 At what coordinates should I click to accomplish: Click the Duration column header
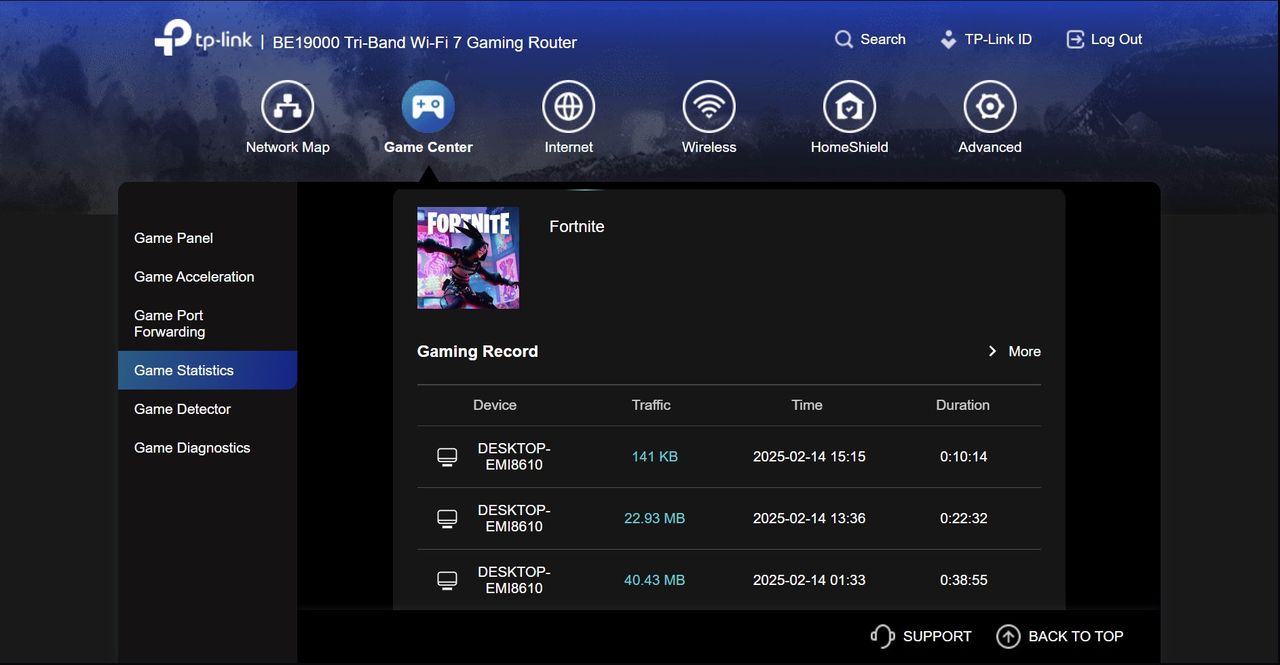click(963, 405)
